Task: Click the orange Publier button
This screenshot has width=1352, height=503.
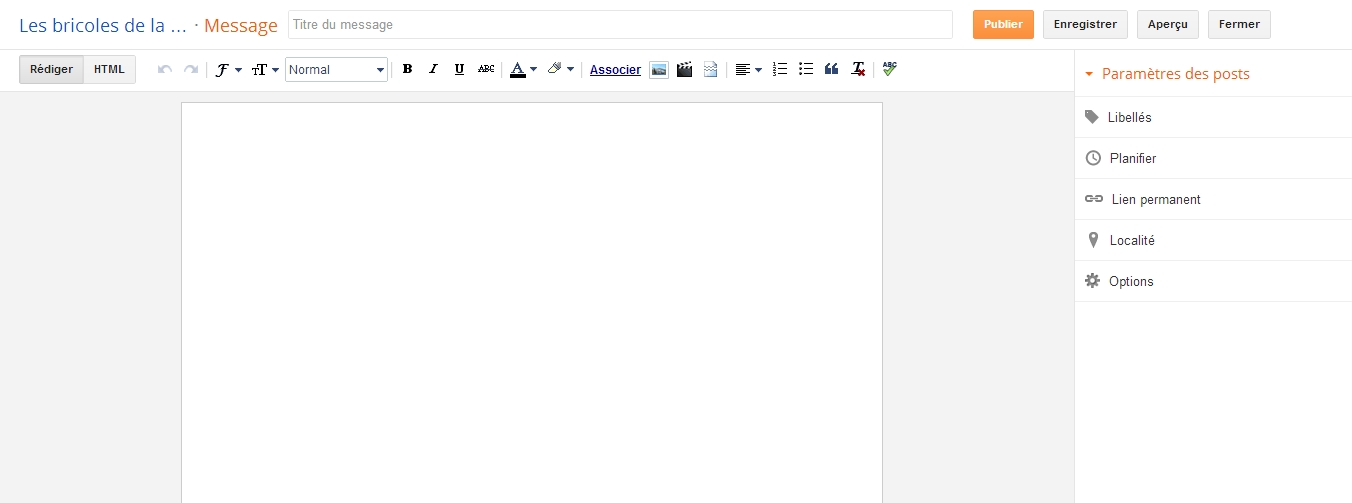Action: [1003, 24]
